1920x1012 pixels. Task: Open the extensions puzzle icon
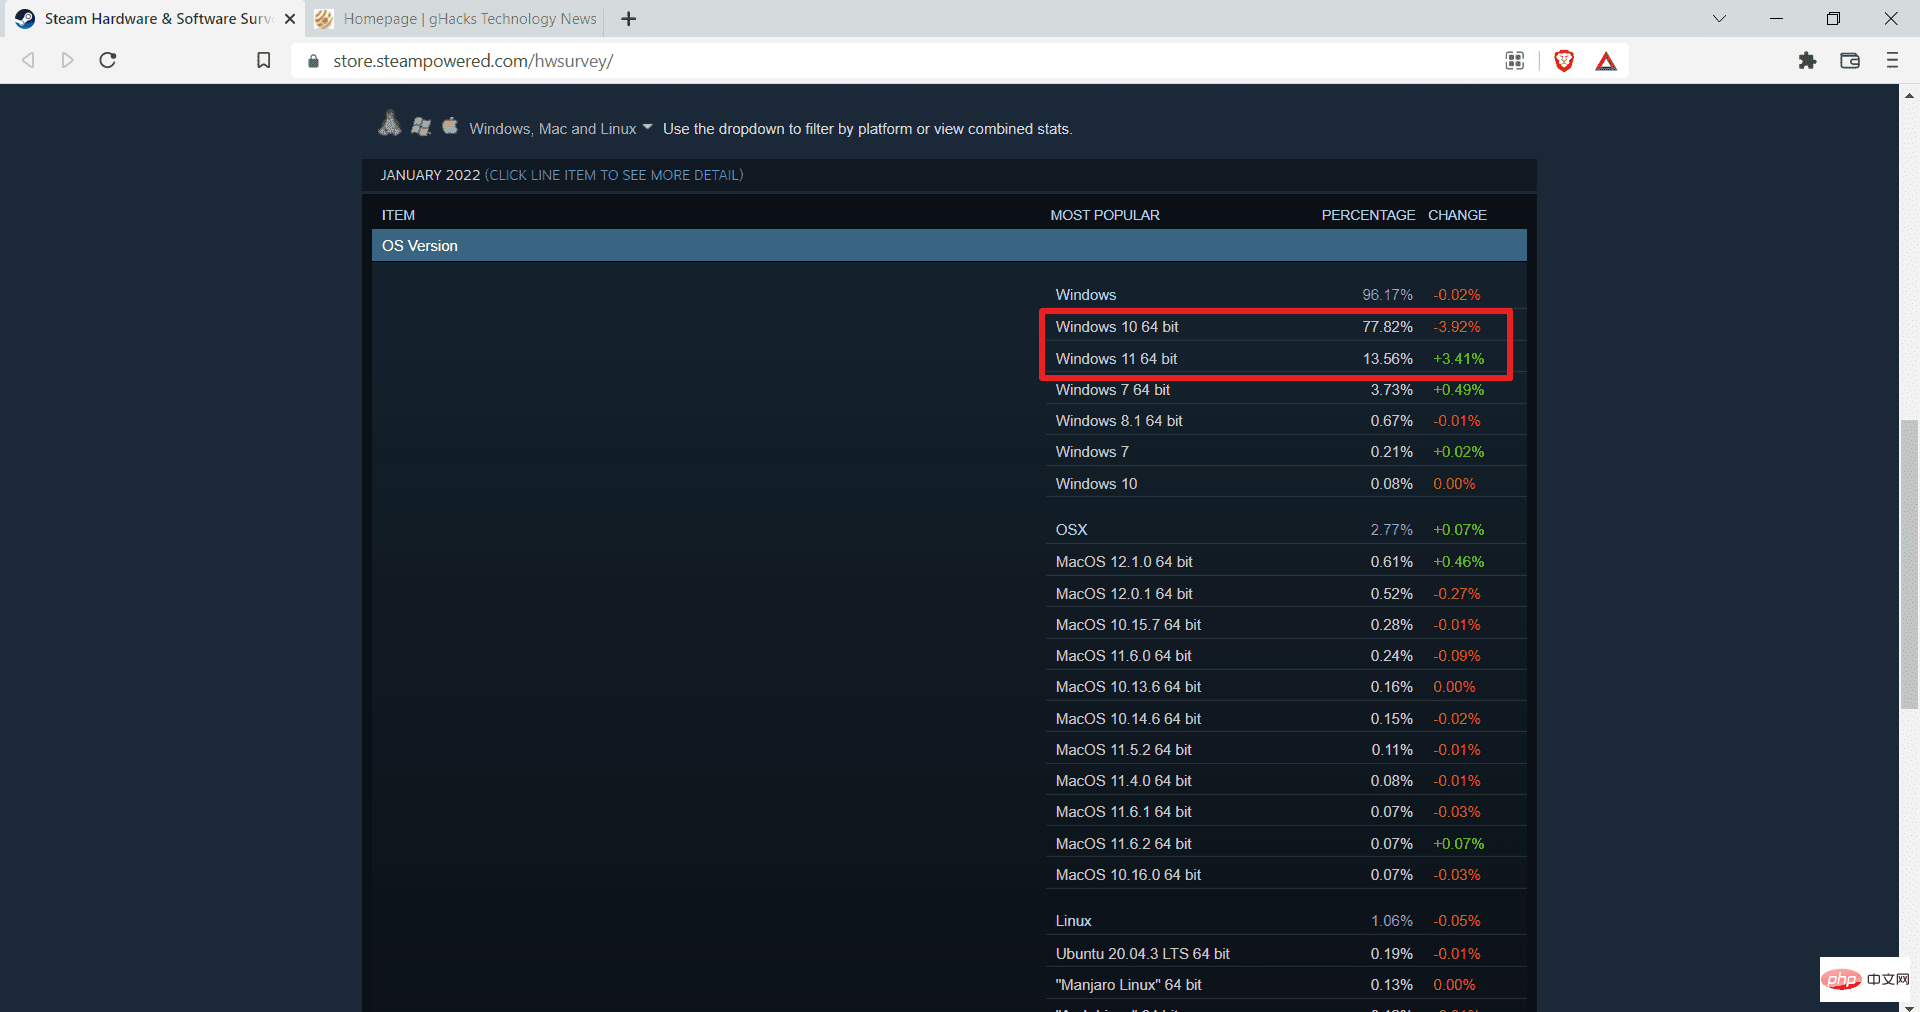1807,61
